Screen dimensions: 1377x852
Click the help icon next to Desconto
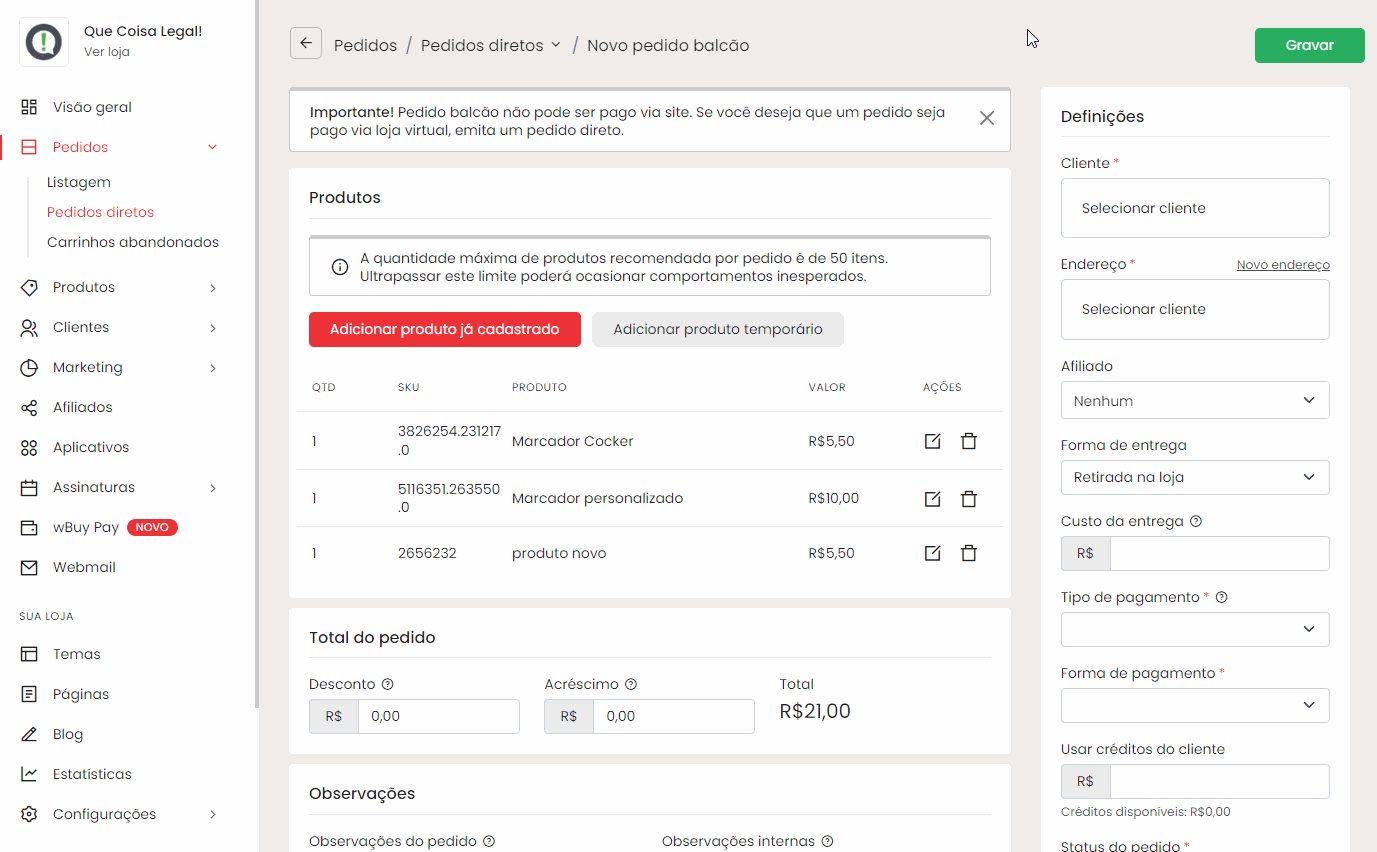pos(388,685)
